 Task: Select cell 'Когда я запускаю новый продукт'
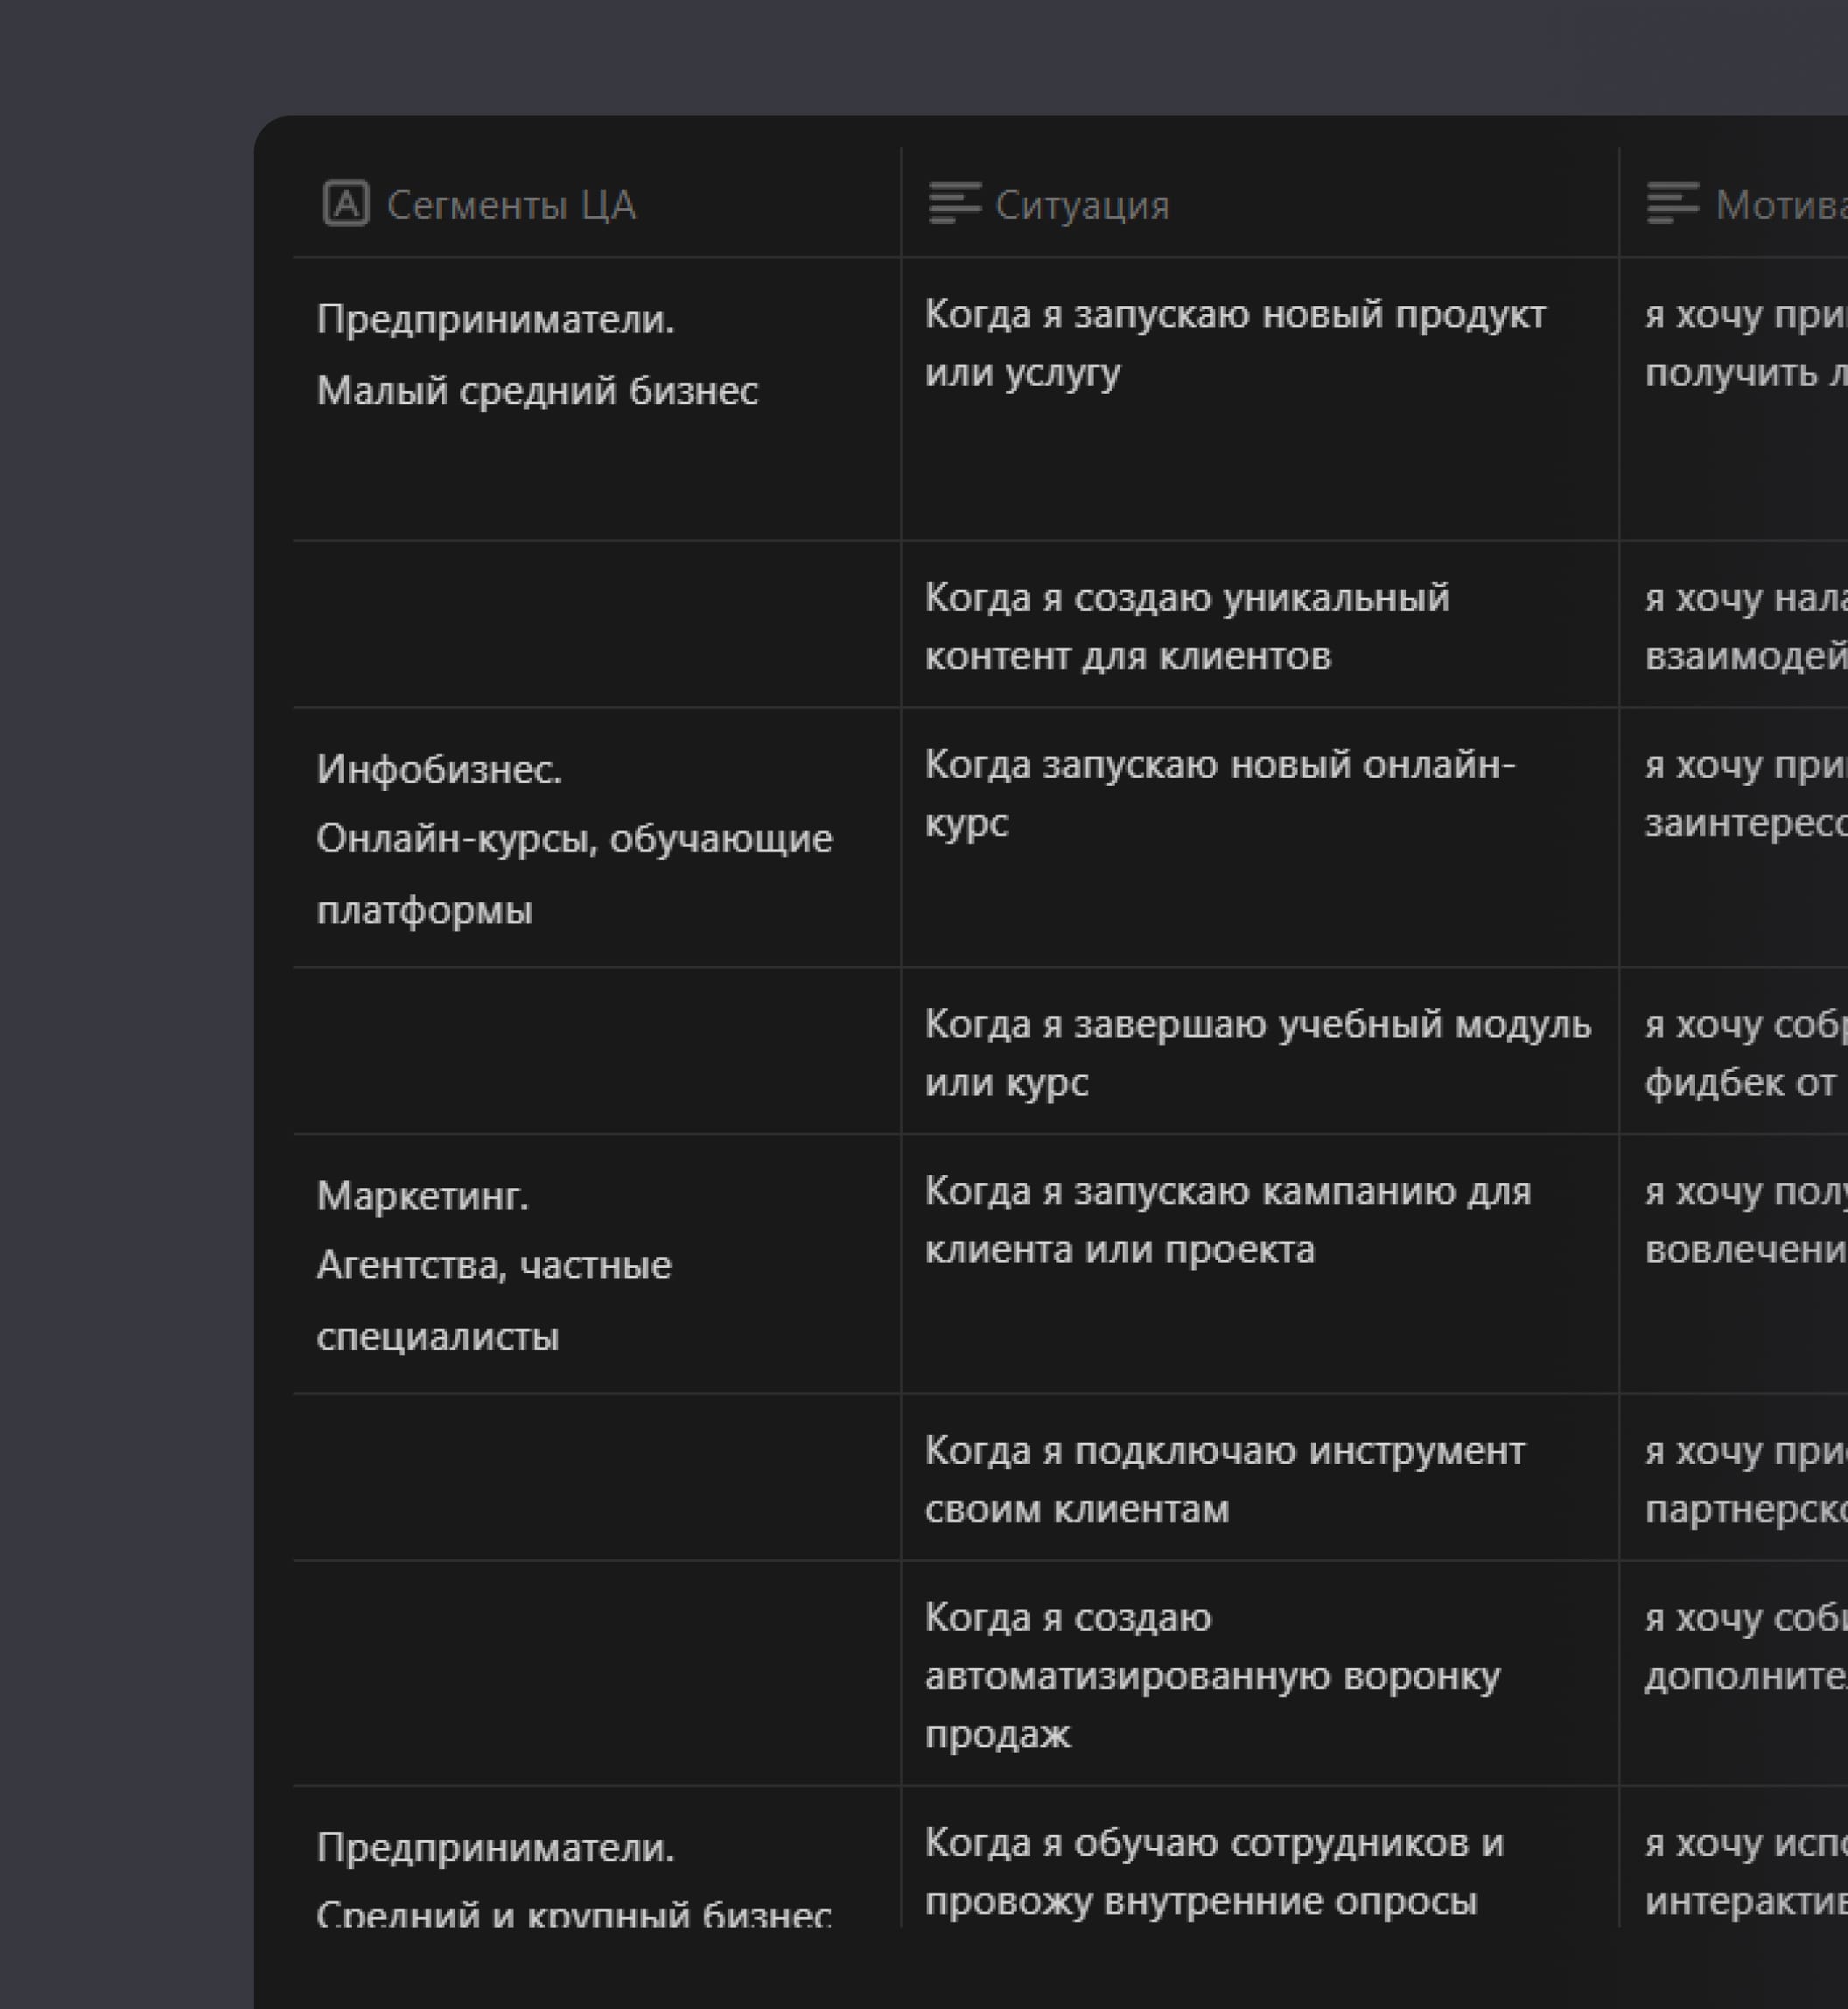coord(1234,344)
